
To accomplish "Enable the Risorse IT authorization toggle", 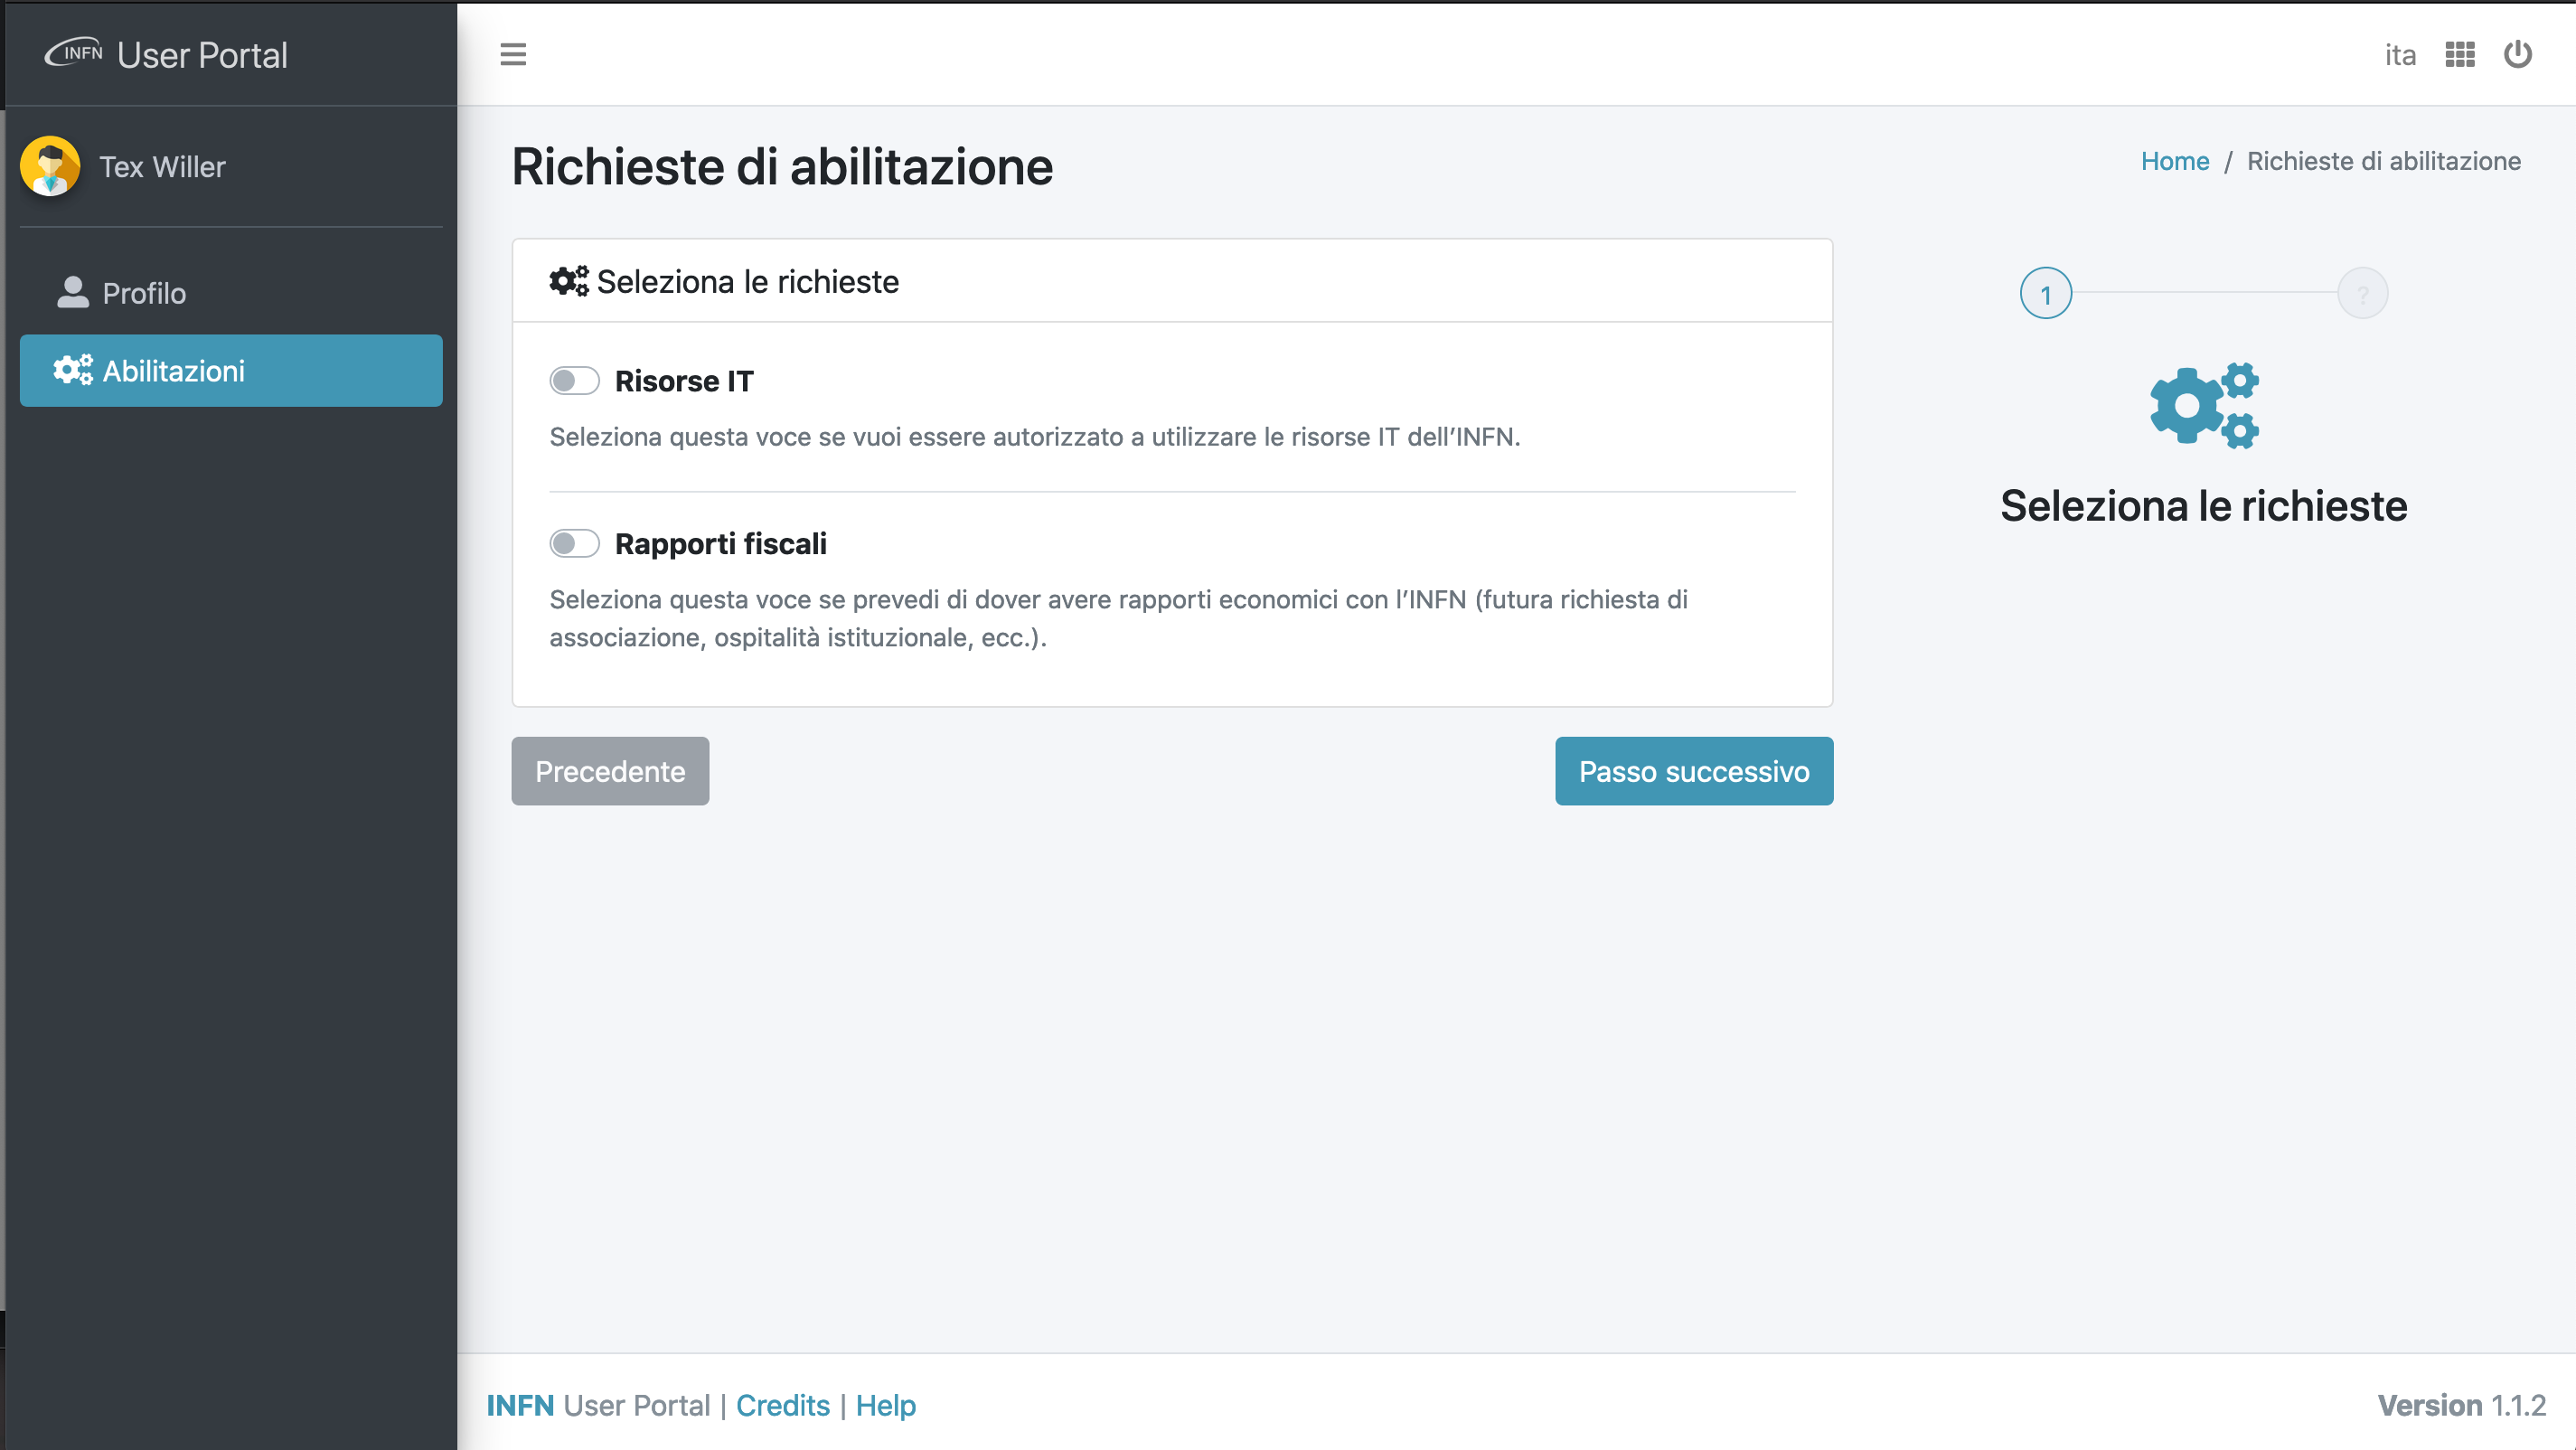I will (x=575, y=379).
